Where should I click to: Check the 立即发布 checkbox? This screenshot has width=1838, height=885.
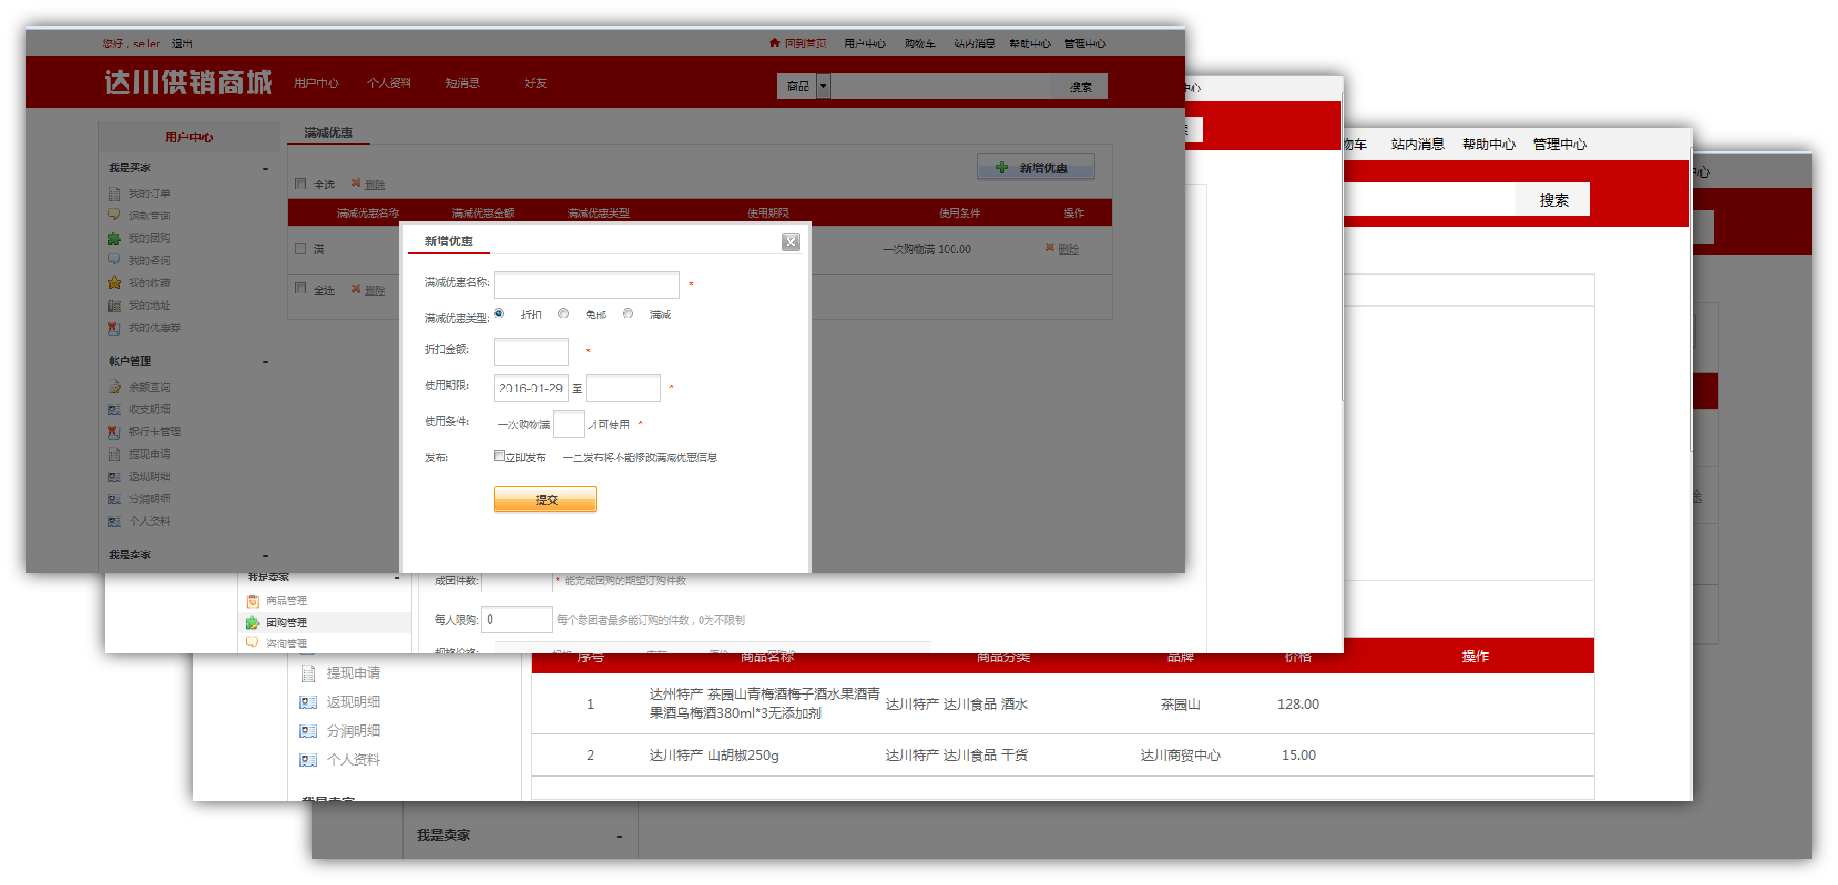click(x=499, y=456)
